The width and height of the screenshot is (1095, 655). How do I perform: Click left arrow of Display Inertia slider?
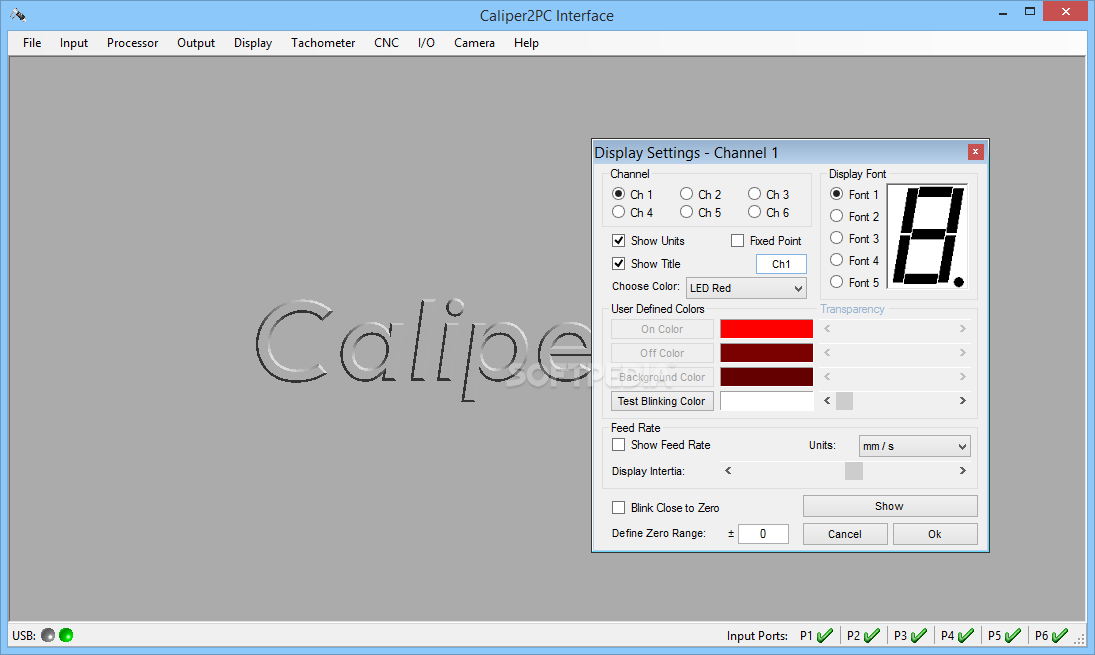point(728,471)
